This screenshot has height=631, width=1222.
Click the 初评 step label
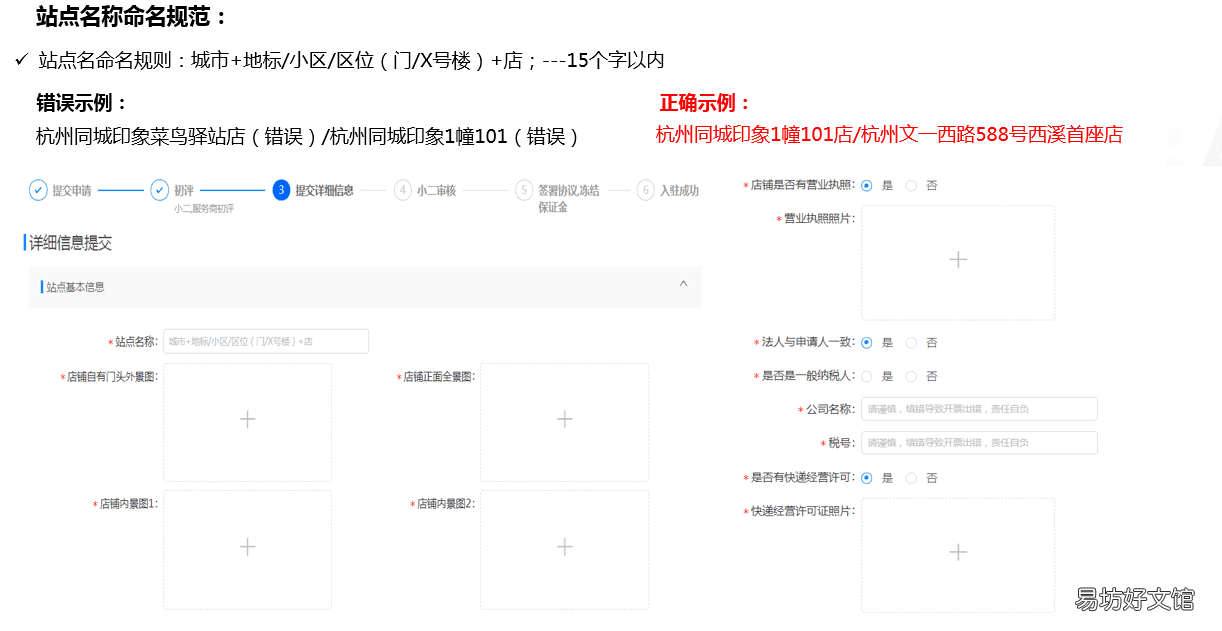tap(184, 190)
